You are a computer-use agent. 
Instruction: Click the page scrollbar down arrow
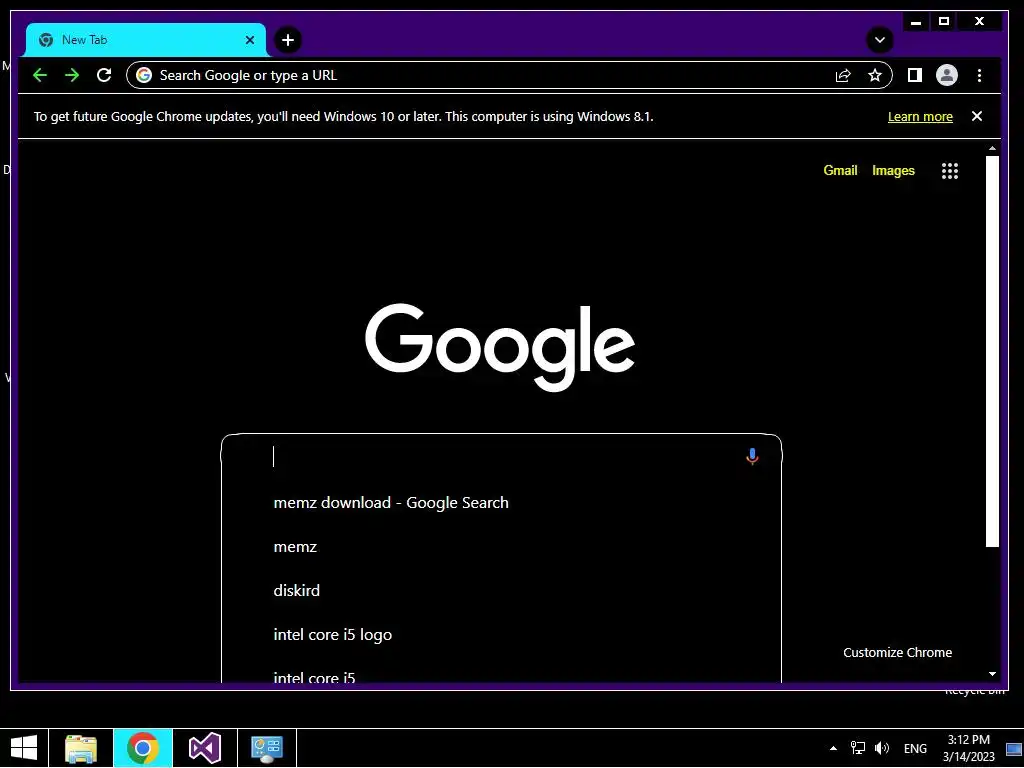pos(992,674)
